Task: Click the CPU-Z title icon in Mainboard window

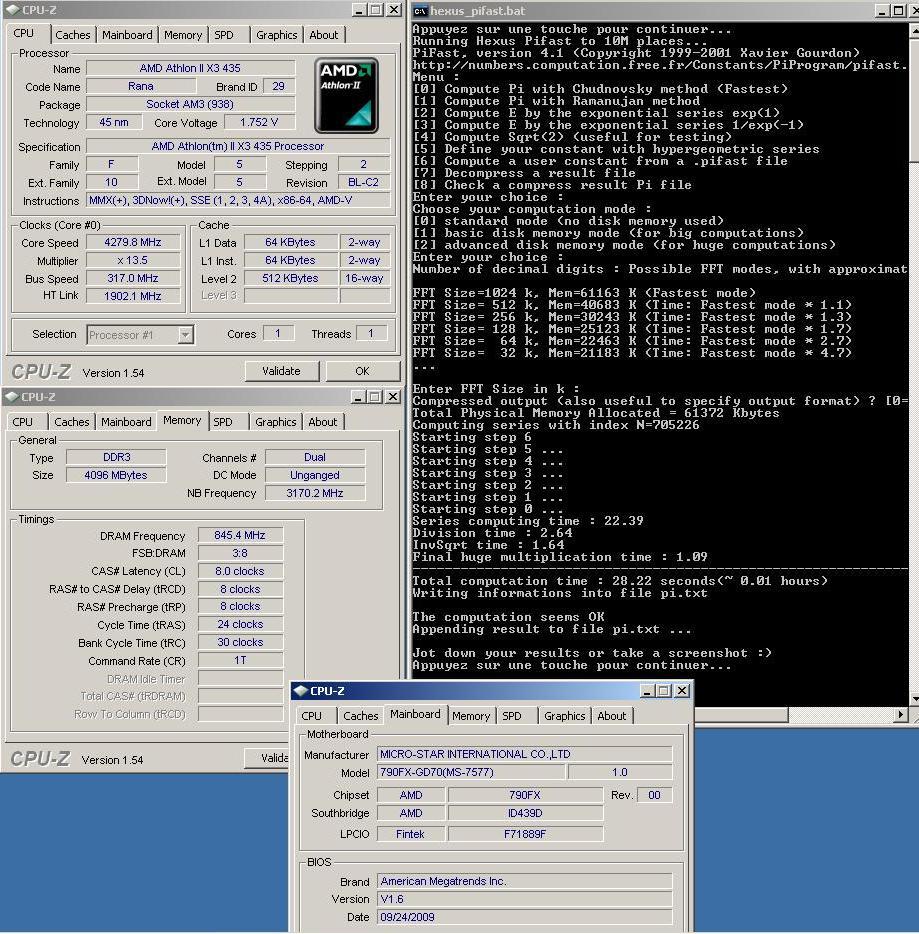Action: (301, 690)
